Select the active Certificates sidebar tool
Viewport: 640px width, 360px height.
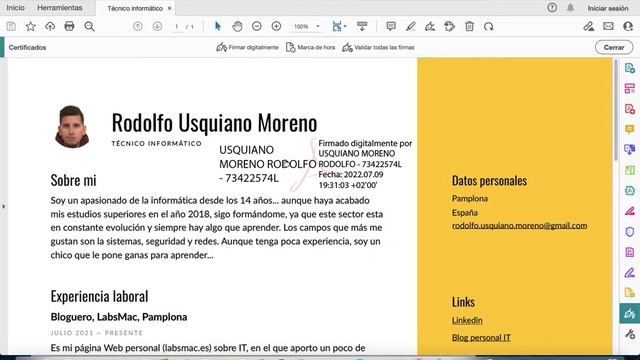click(629, 313)
